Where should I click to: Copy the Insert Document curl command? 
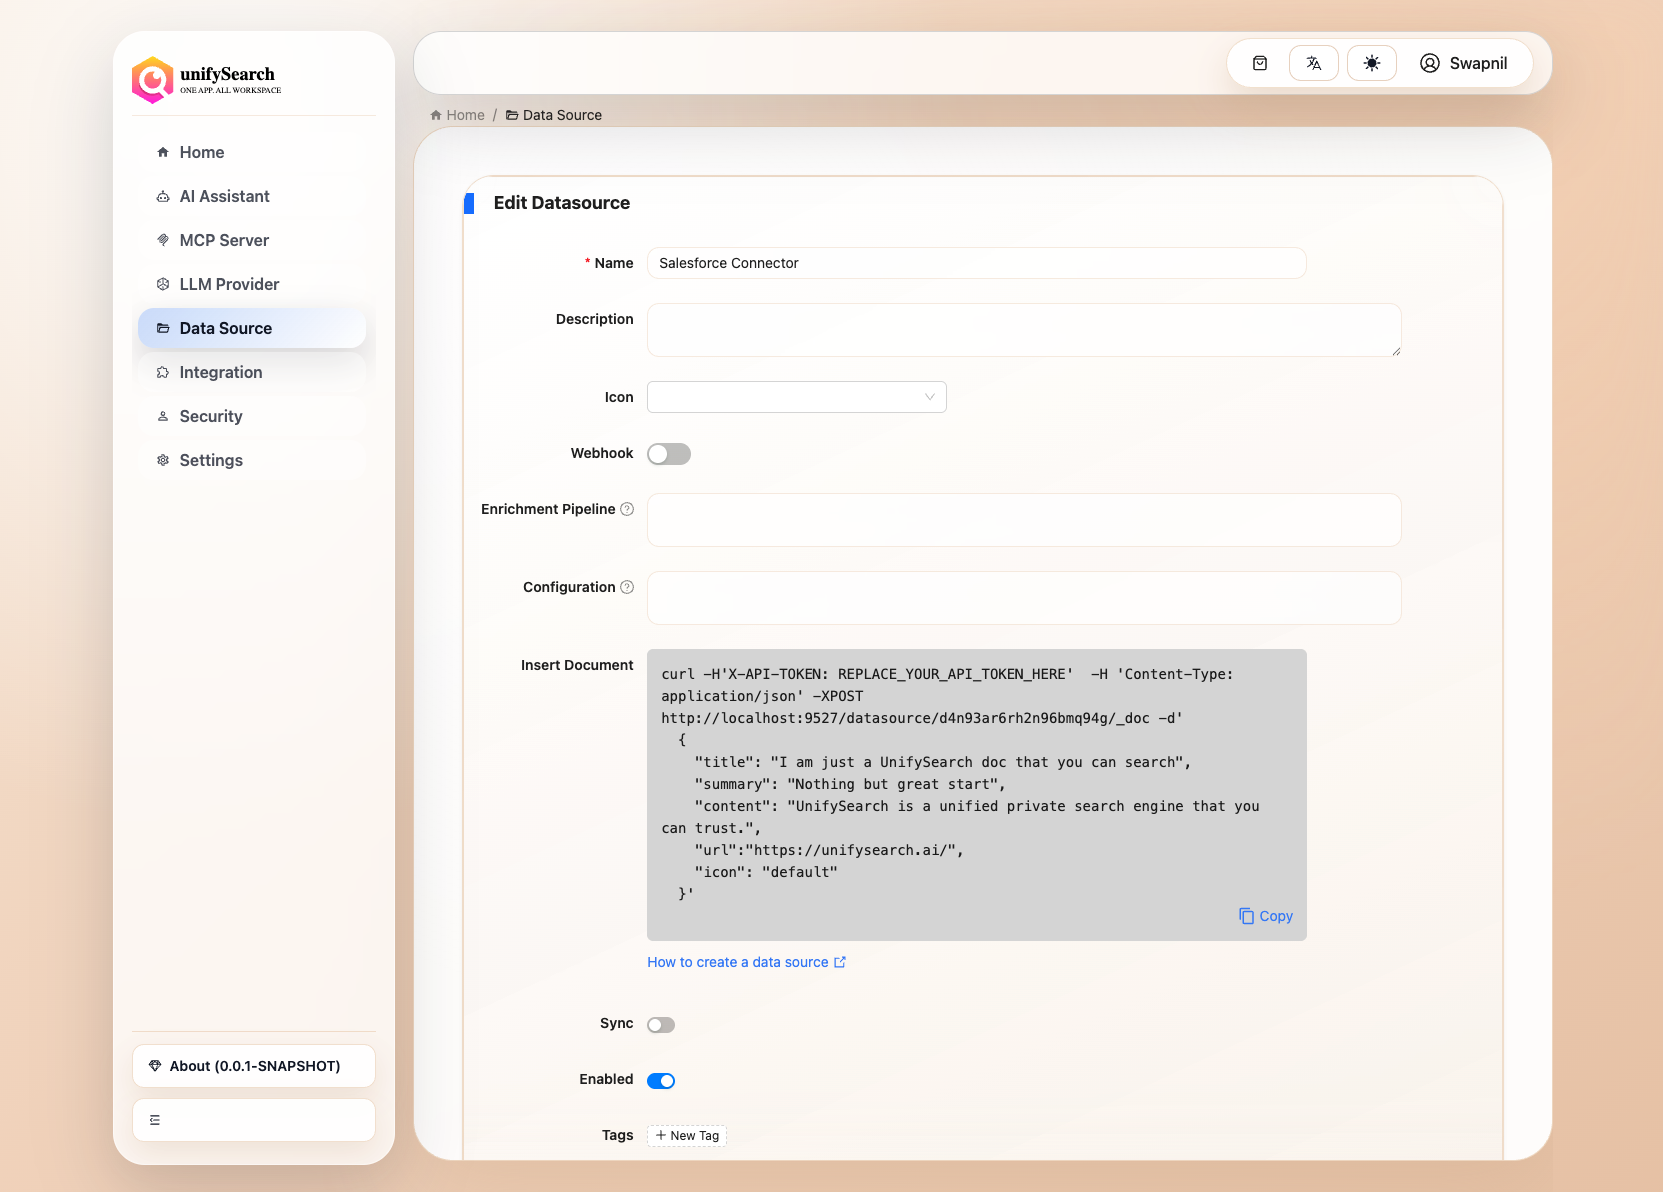tap(1265, 915)
